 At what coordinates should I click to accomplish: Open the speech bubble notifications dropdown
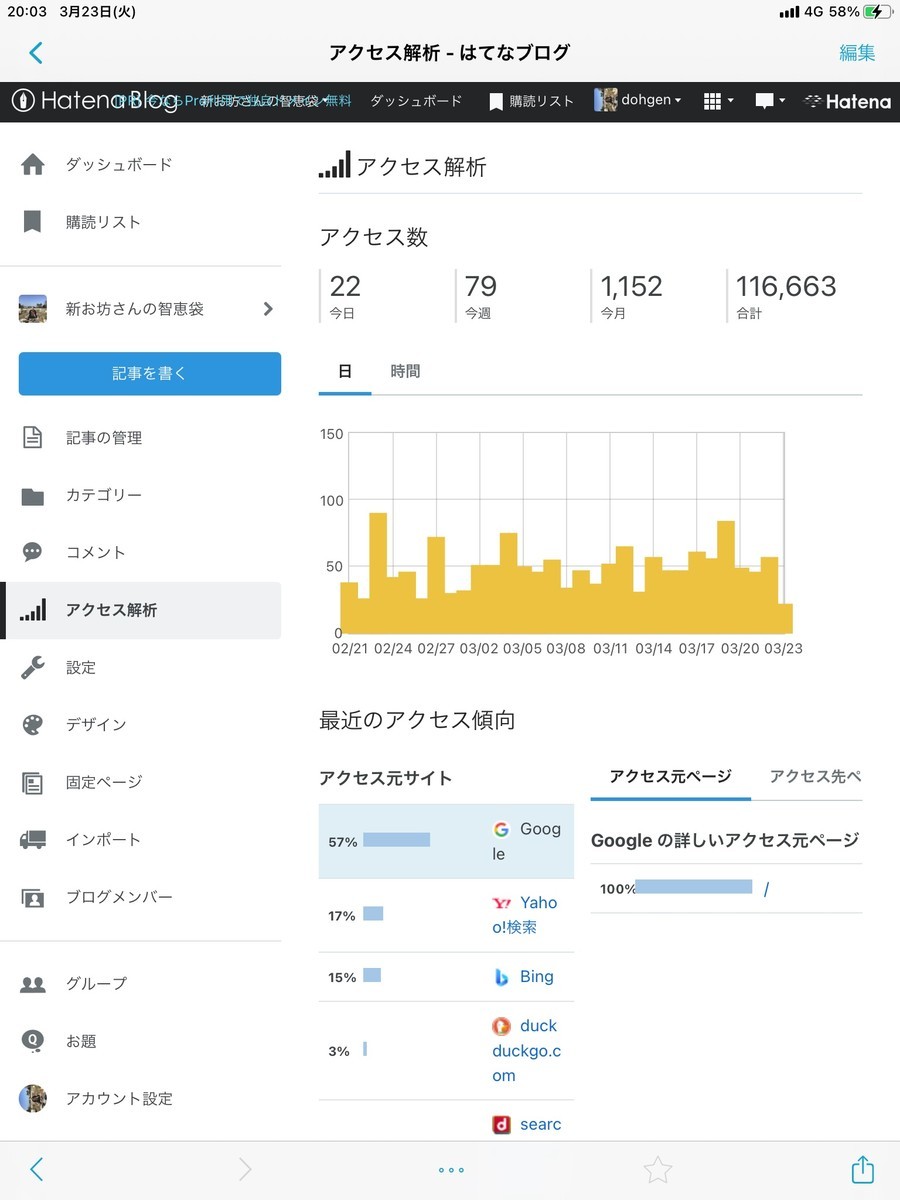770,101
